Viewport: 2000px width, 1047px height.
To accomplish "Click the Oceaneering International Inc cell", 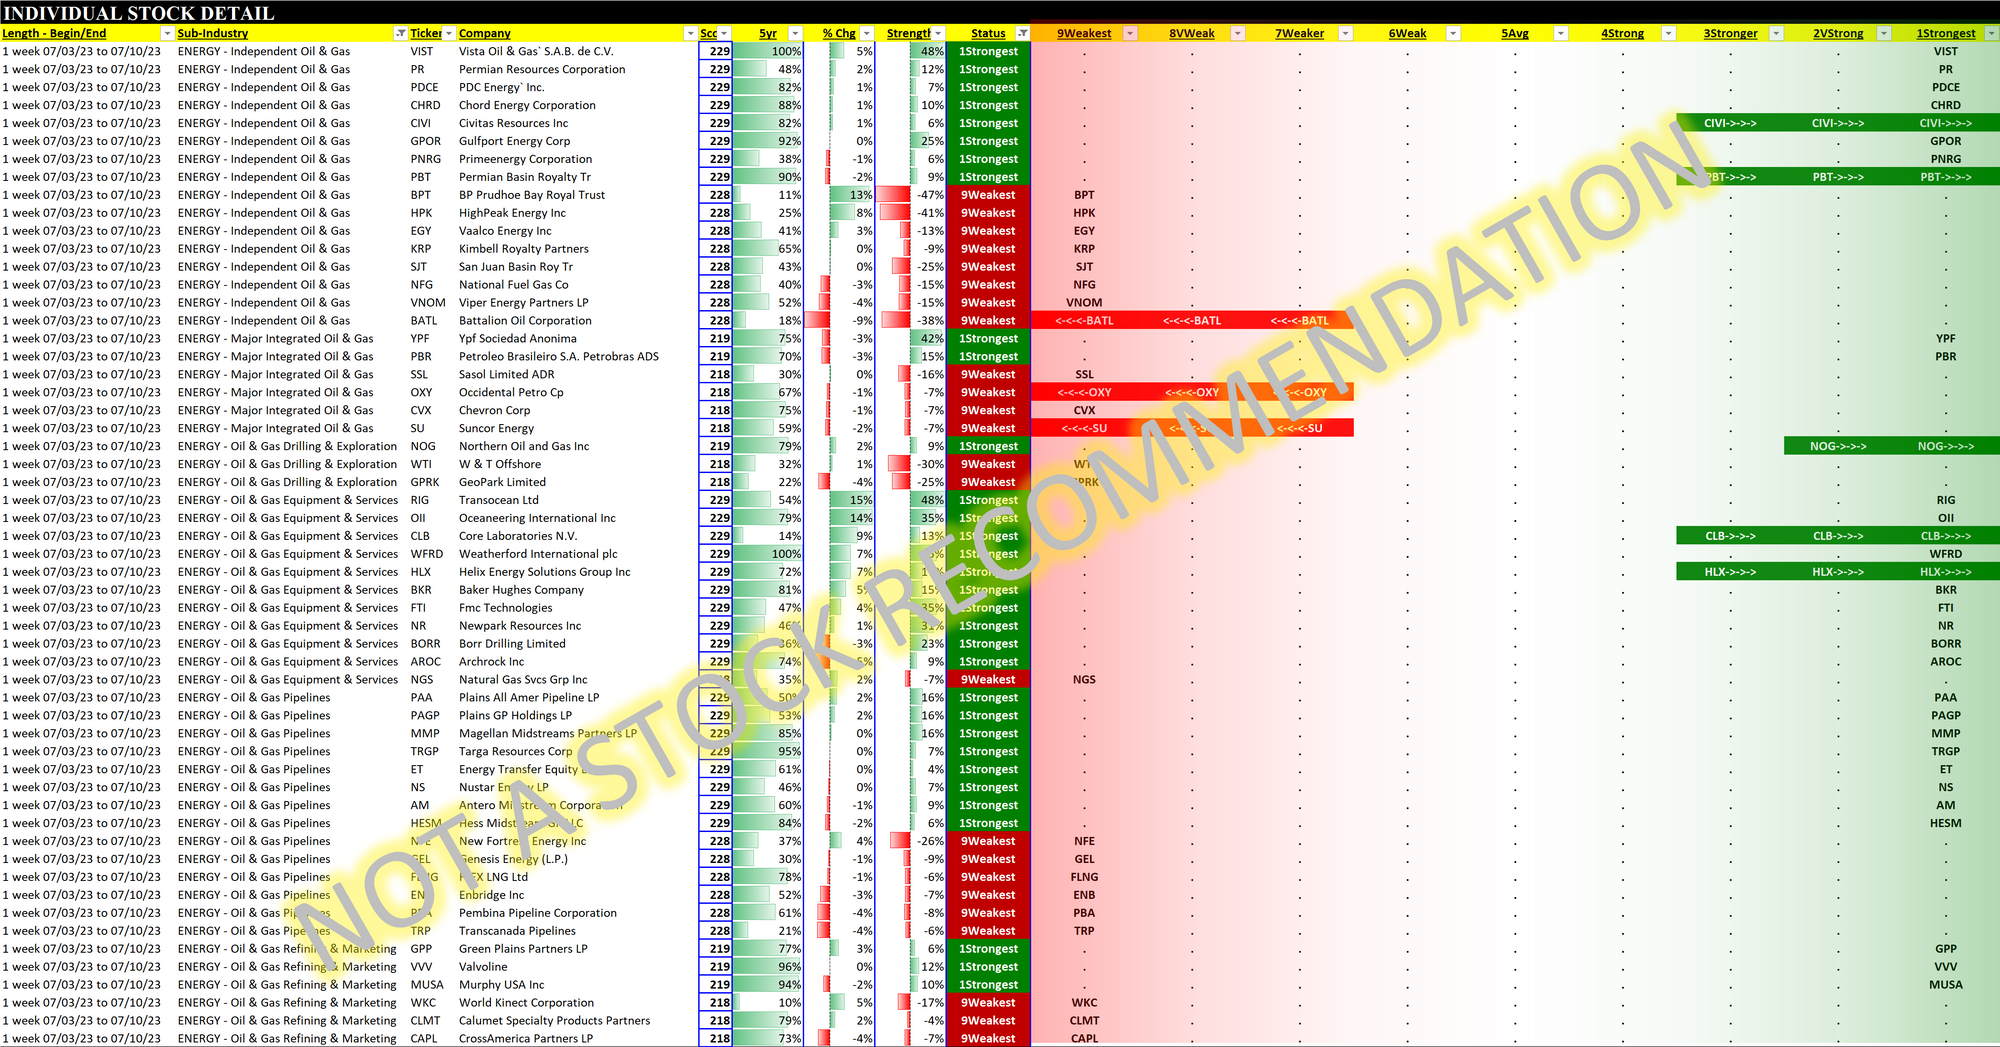I will pos(577,518).
